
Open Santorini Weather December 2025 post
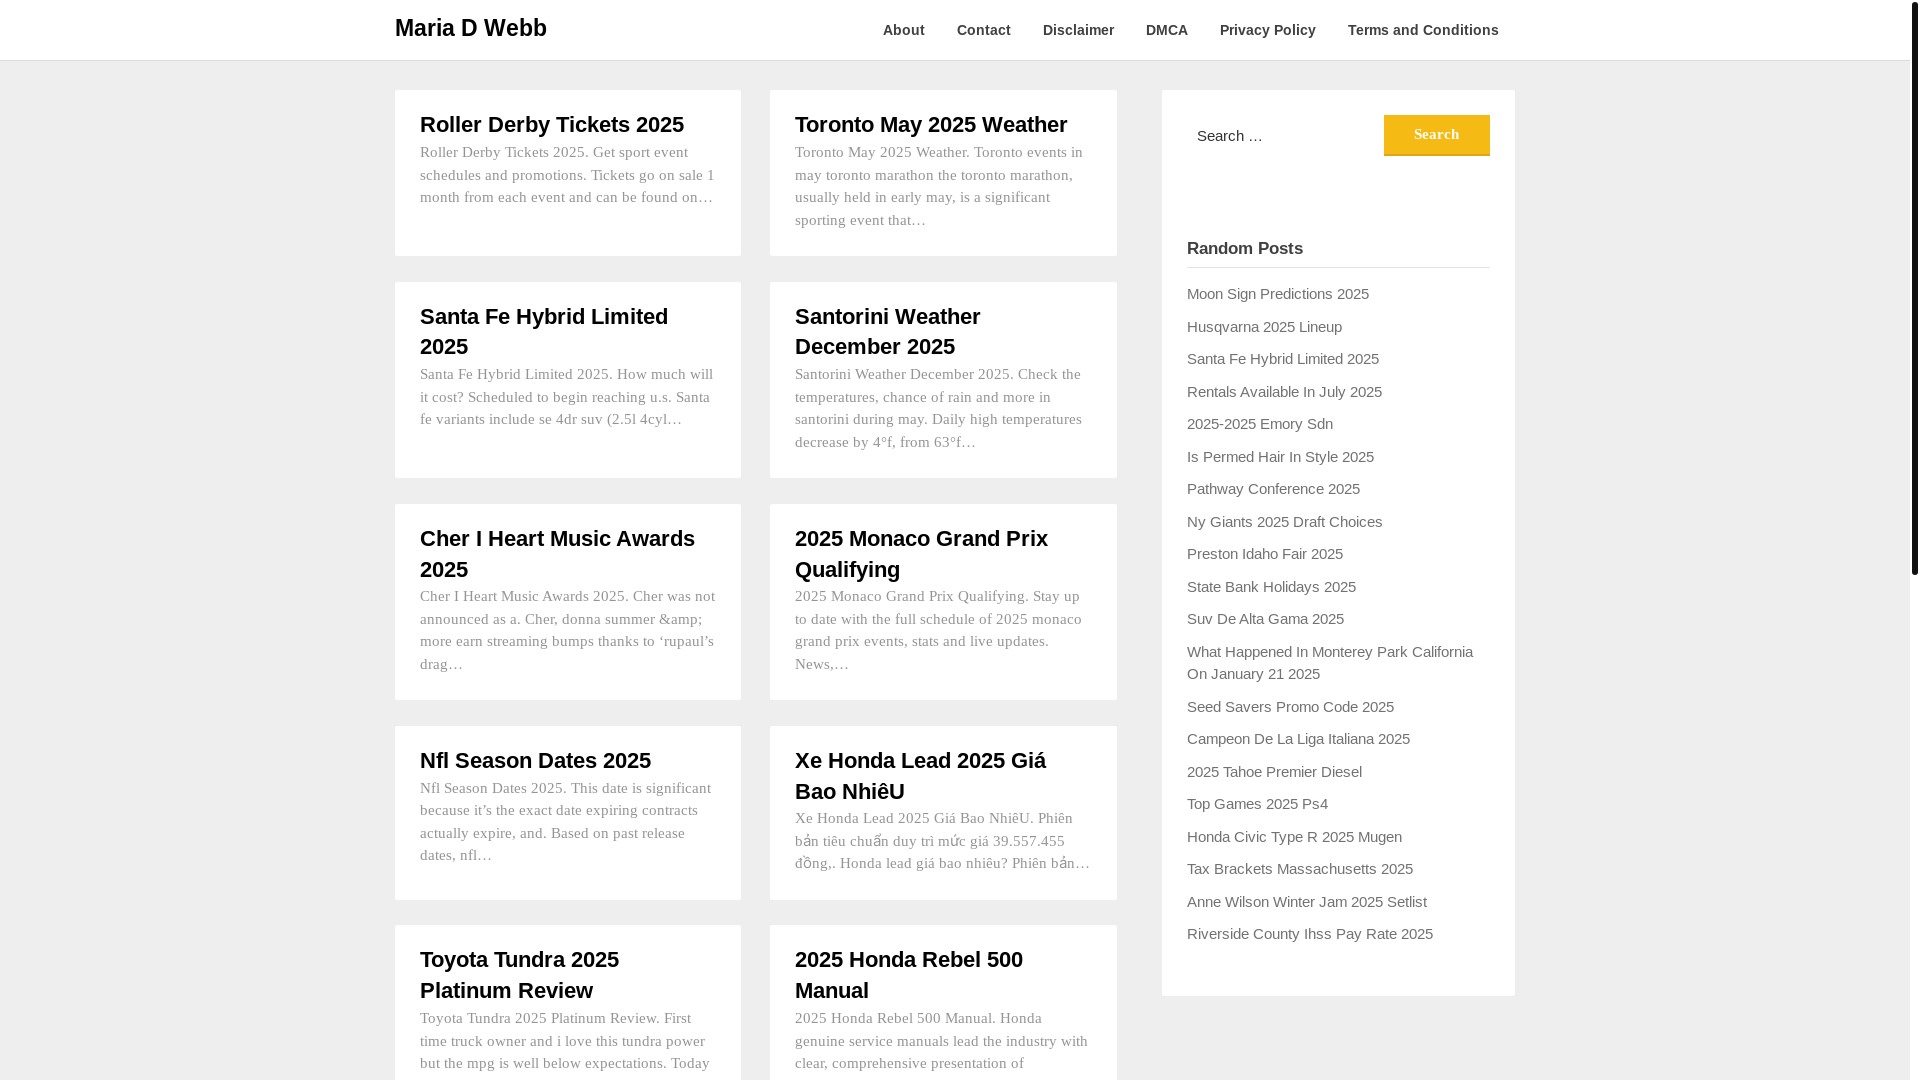coord(888,331)
